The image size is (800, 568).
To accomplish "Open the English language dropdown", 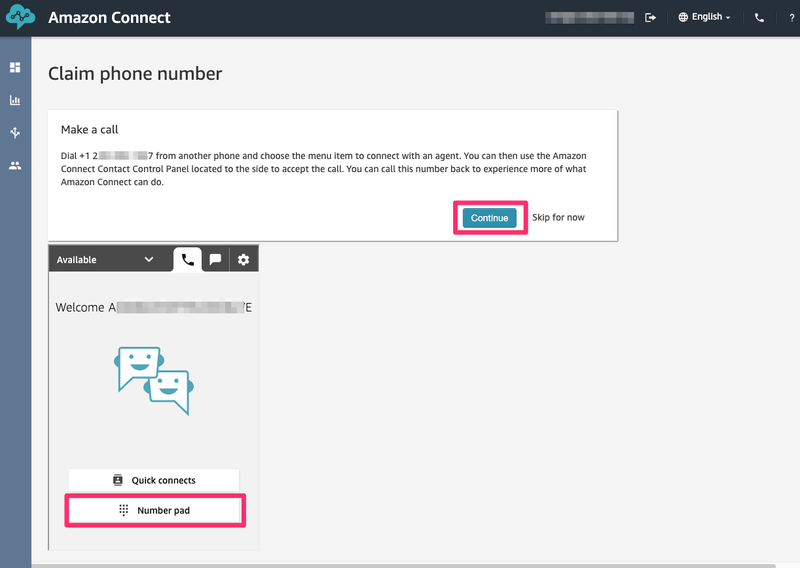I will [x=704, y=17].
